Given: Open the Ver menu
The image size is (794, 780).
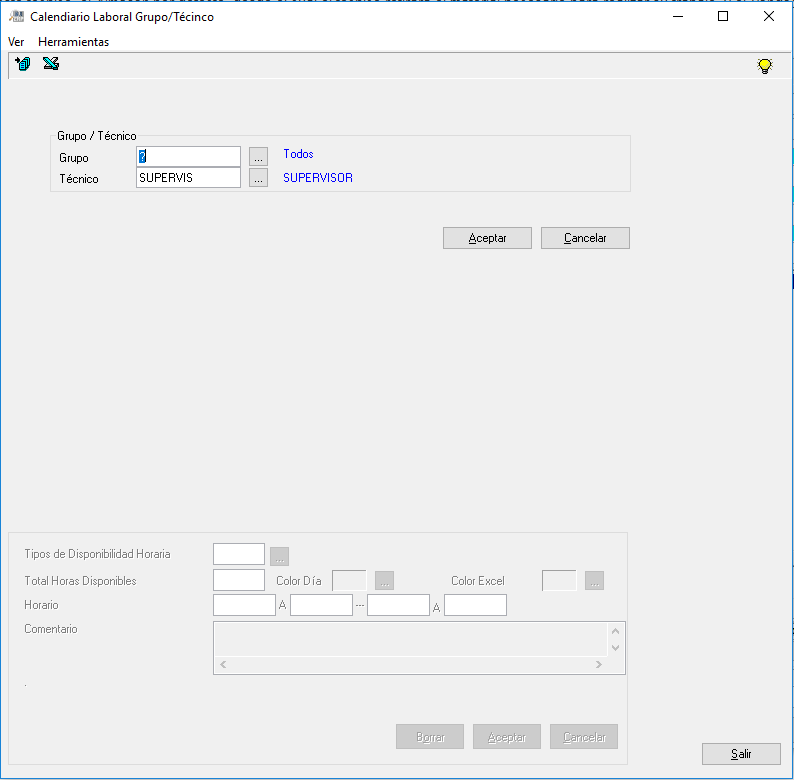Looking at the screenshot, I should (16, 42).
